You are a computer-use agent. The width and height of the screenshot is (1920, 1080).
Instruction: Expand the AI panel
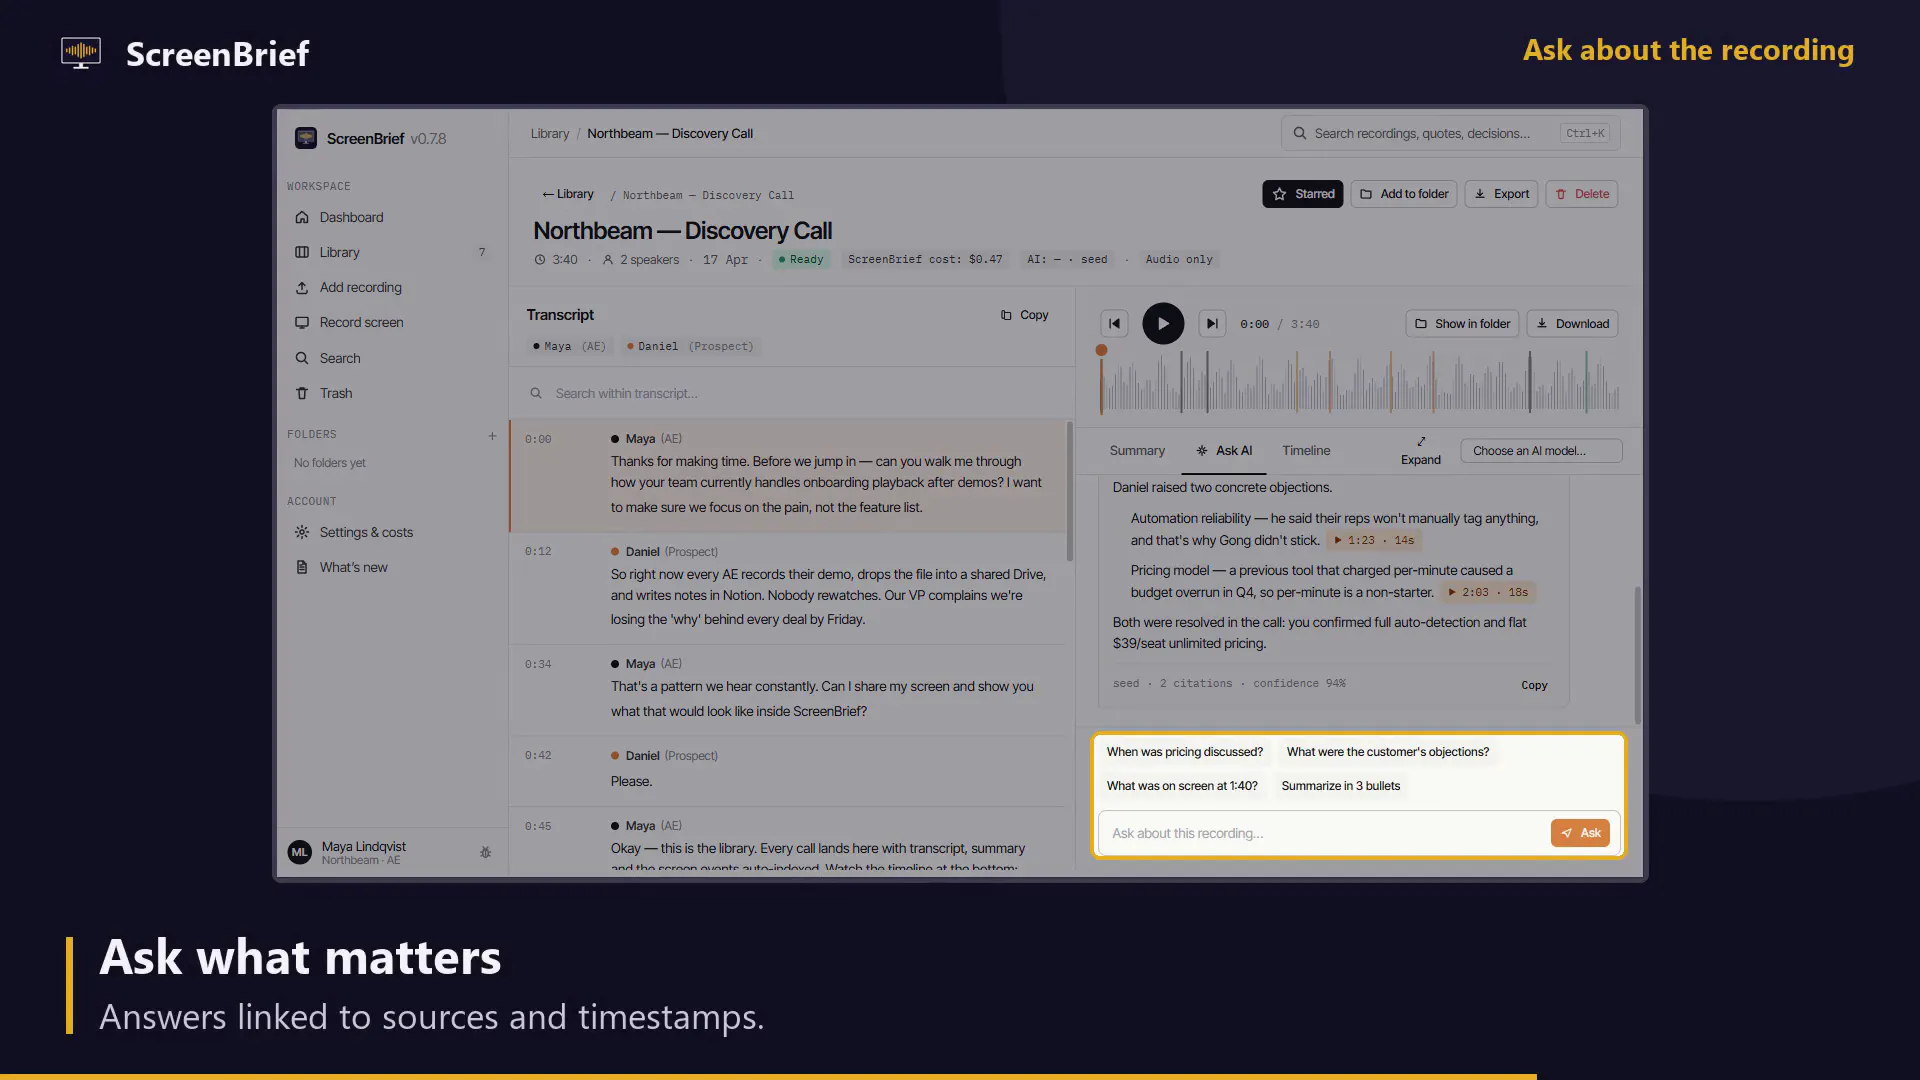tap(1420, 451)
